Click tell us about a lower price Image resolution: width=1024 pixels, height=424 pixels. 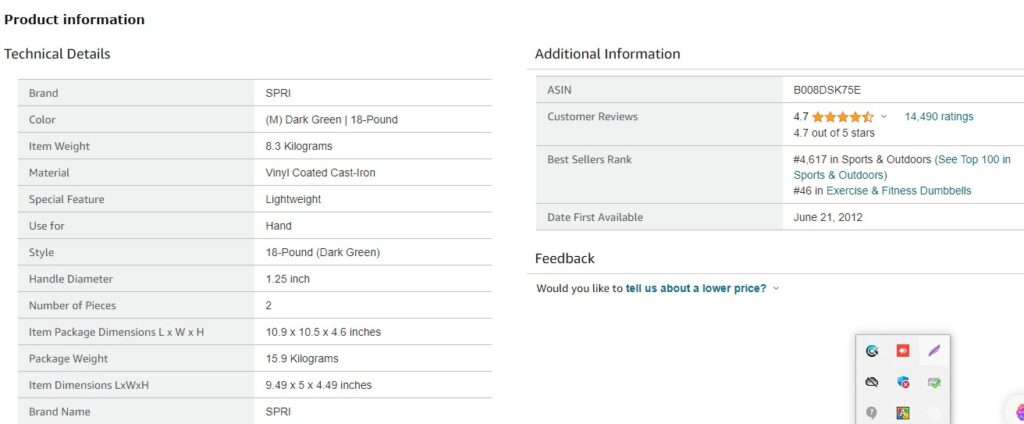[x=696, y=288]
